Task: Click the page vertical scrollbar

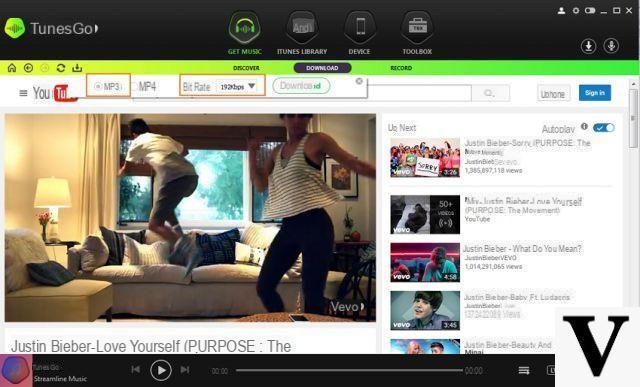Action: tap(633, 119)
